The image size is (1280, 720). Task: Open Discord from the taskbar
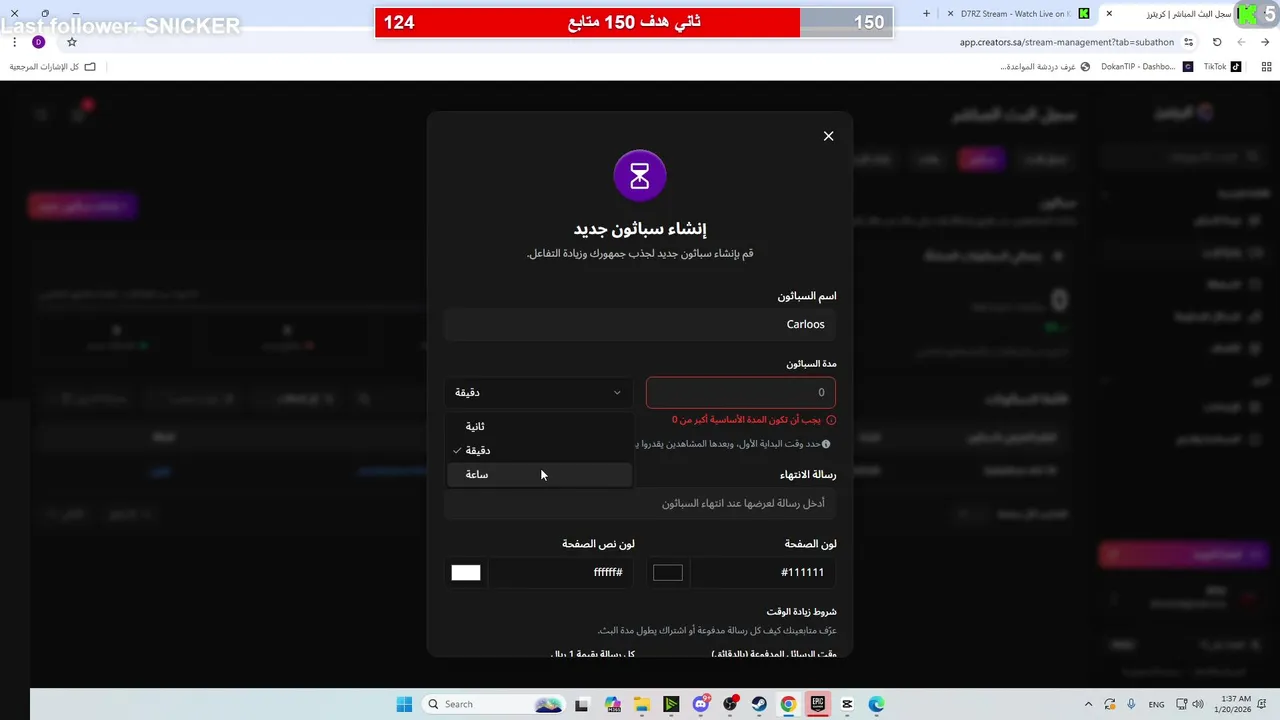click(700, 704)
